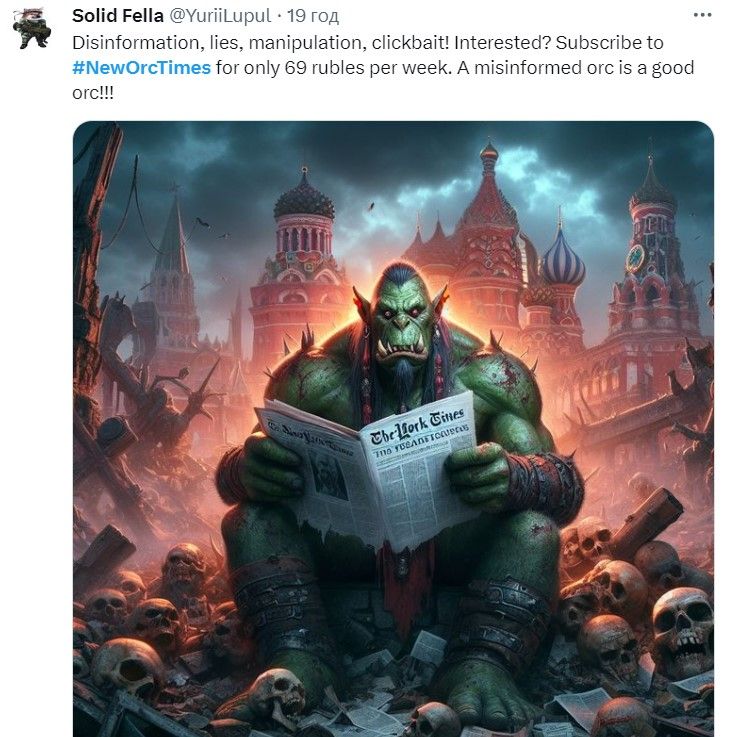
Task: Click the word 'clickbait!' in tweet
Action: [410, 43]
